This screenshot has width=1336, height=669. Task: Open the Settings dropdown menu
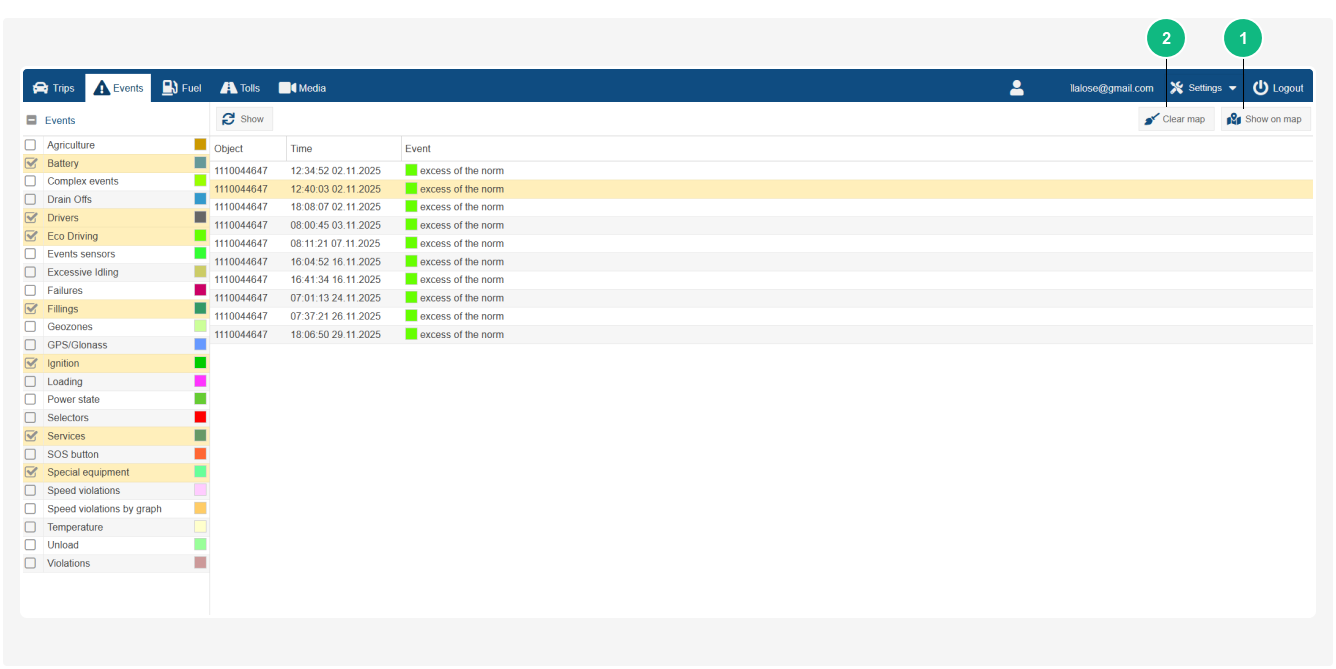pyautogui.click(x=1204, y=88)
